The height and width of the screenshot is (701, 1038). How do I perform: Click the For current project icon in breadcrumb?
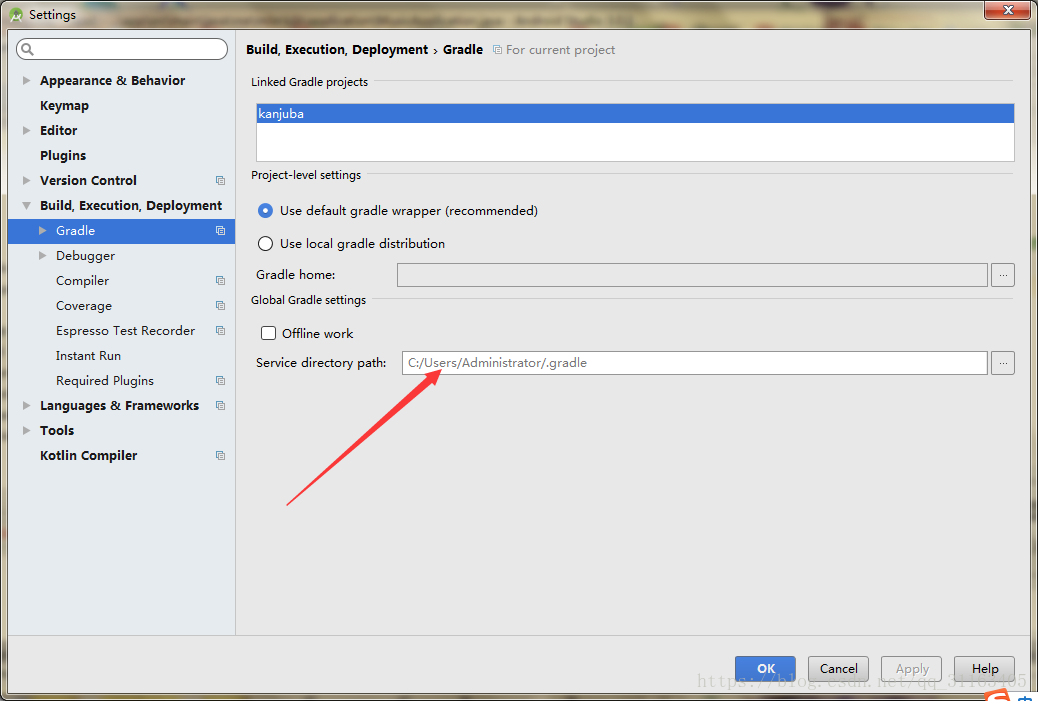point(497,49)
